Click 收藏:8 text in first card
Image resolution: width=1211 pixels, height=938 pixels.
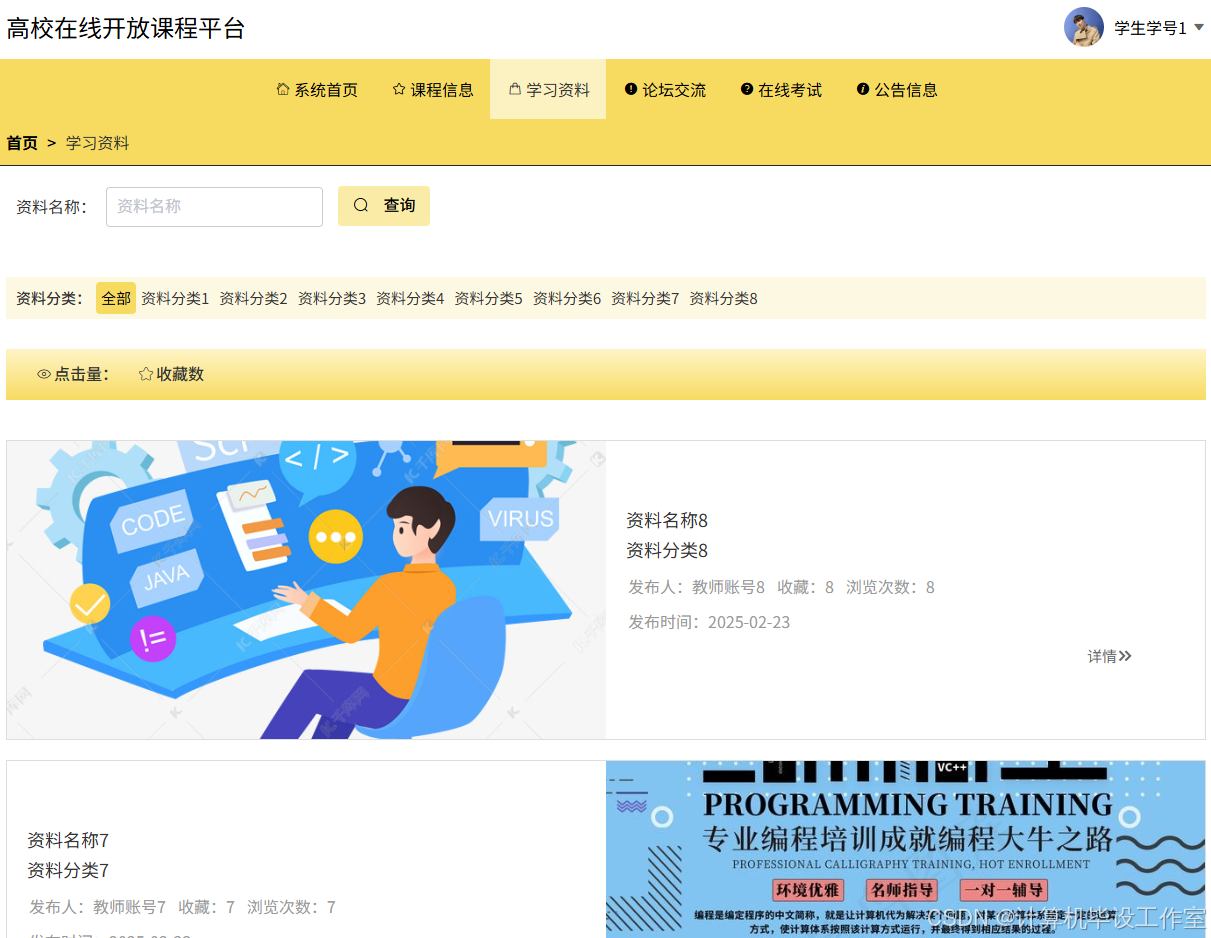806,587
